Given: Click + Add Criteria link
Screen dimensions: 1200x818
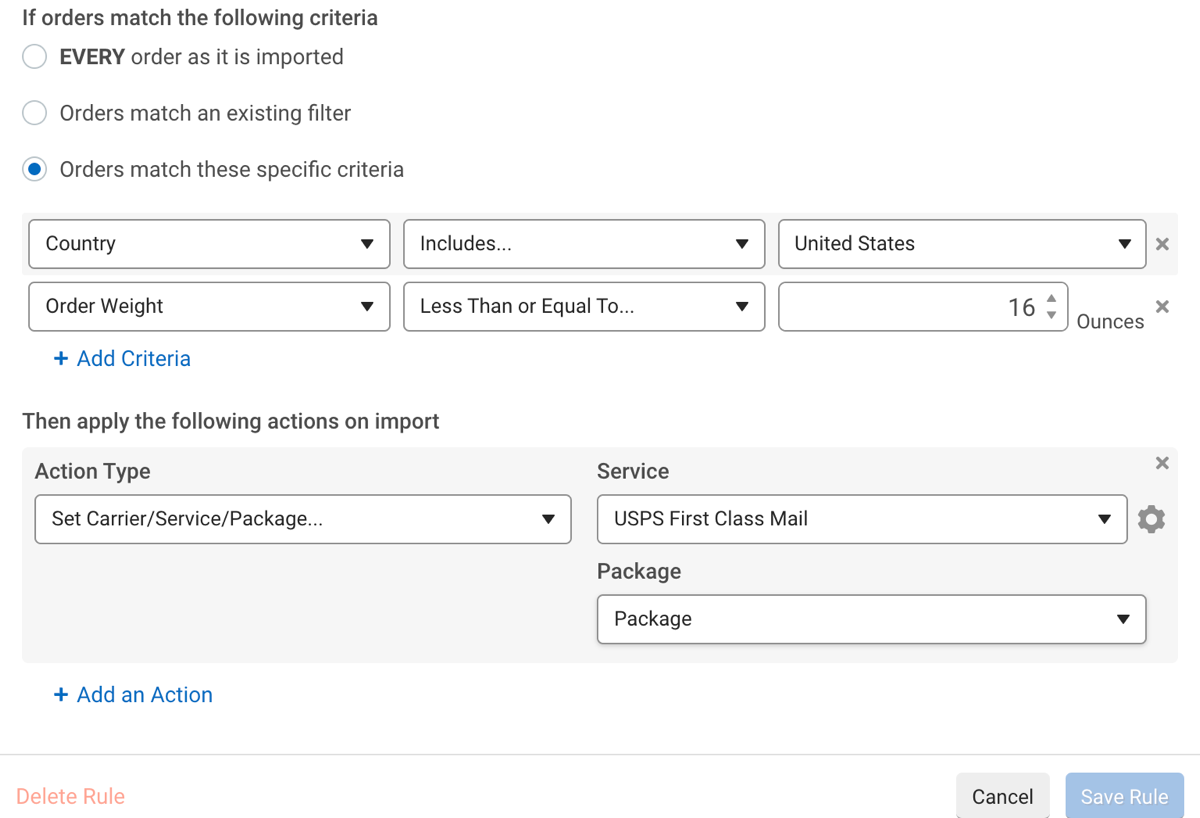Looking at the screenshot, I should click(x=122, y=358).
